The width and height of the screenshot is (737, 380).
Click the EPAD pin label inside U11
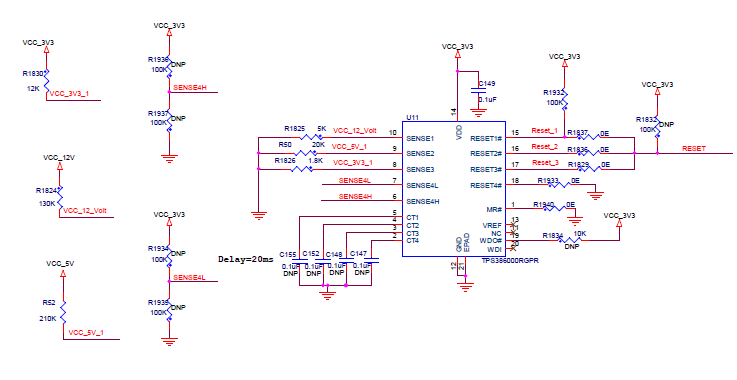(x=467, y=242)
